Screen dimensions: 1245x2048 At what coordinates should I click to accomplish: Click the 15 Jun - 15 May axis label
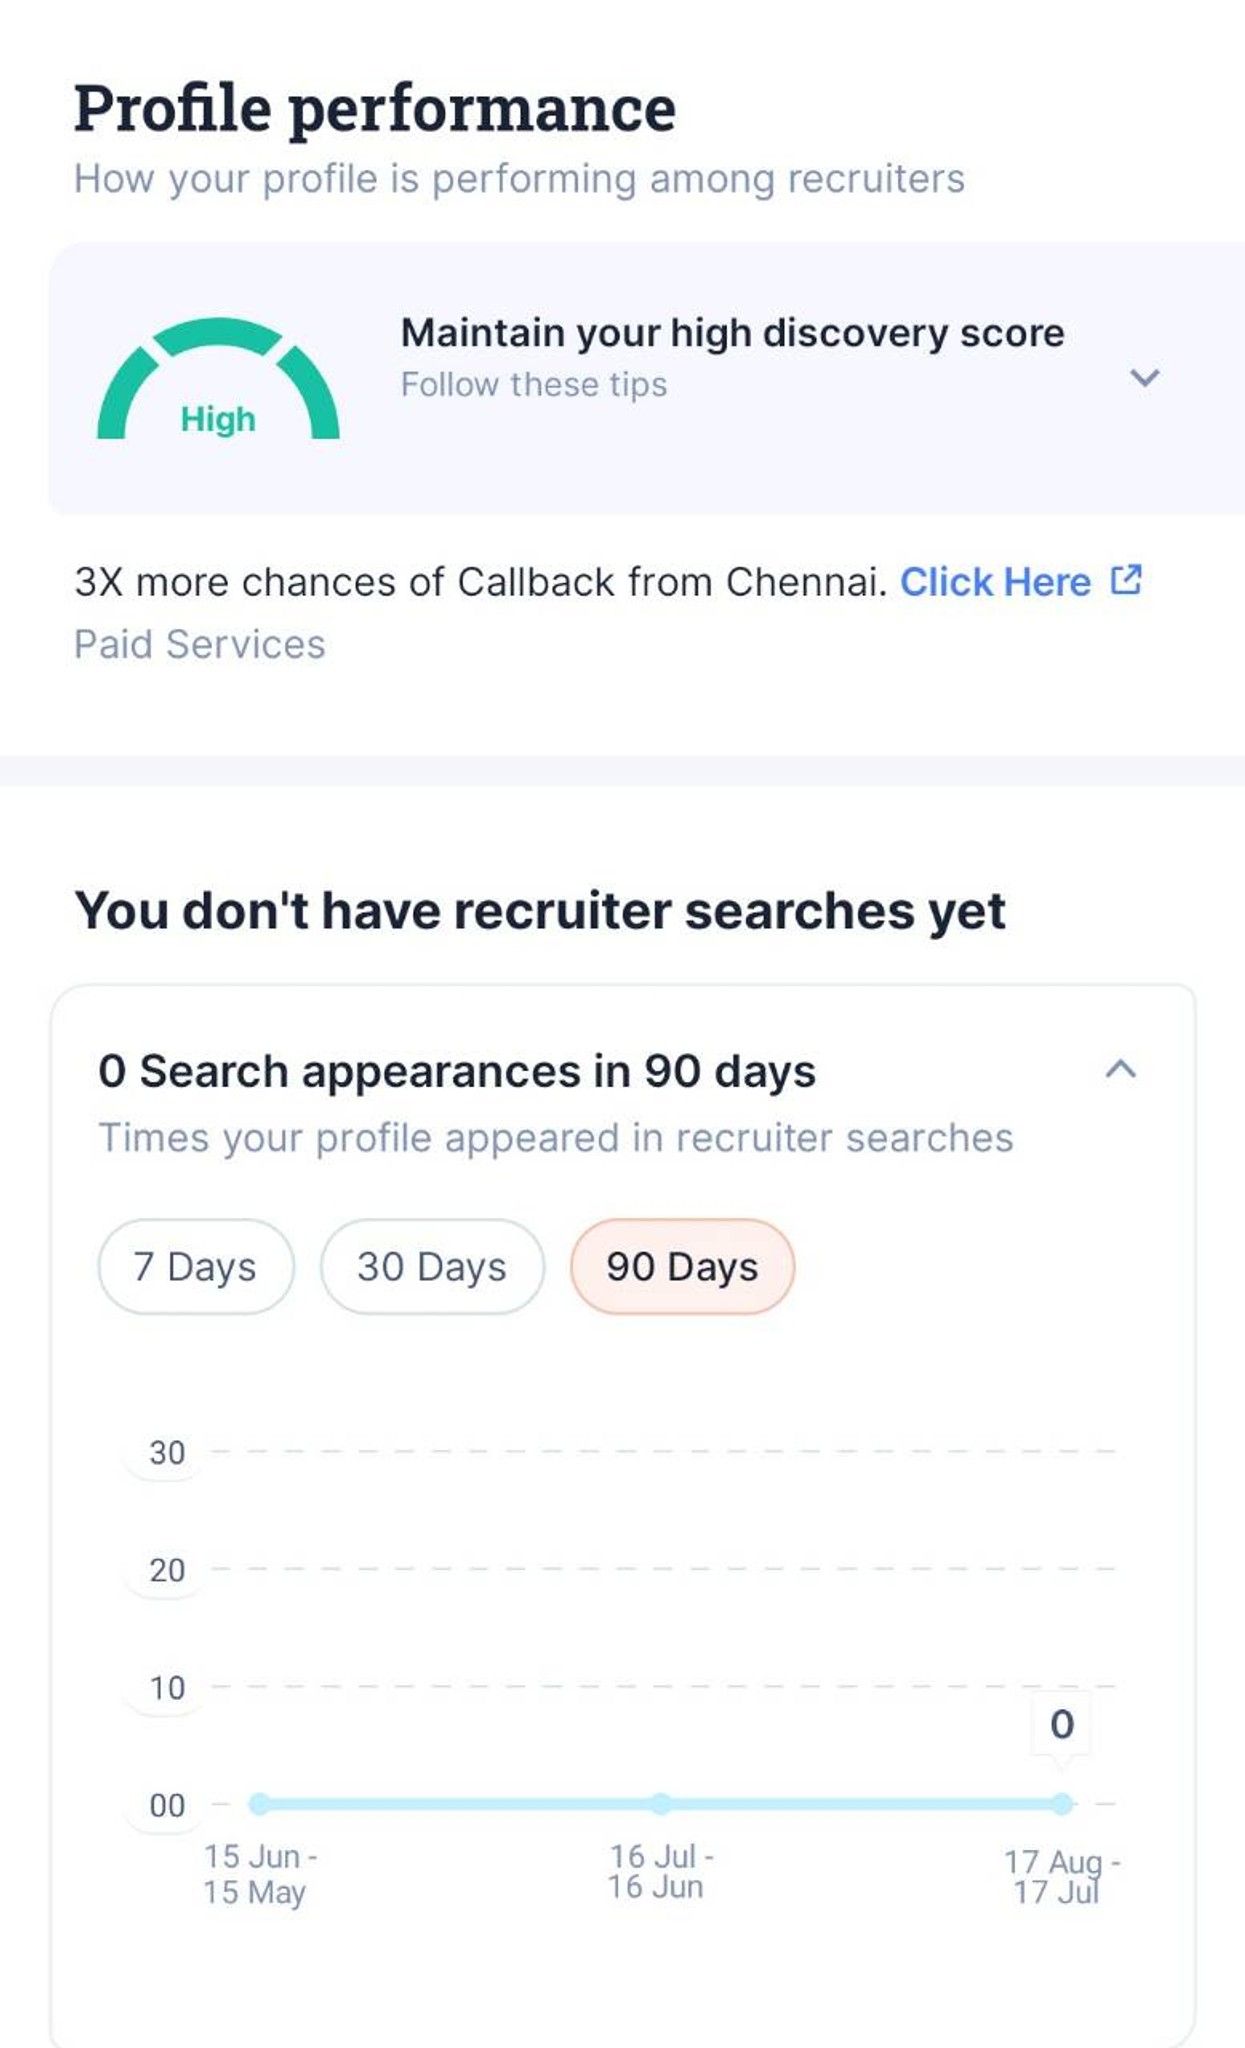[258, 1874]
